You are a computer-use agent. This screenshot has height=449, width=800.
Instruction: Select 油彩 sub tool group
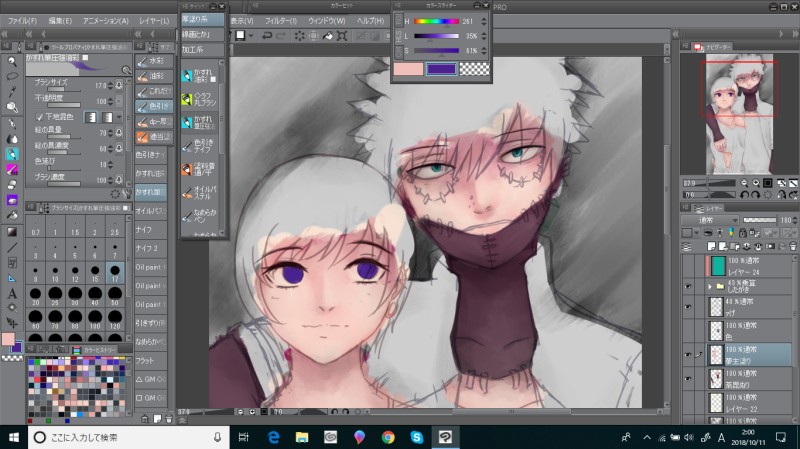[x=154, y=76]
